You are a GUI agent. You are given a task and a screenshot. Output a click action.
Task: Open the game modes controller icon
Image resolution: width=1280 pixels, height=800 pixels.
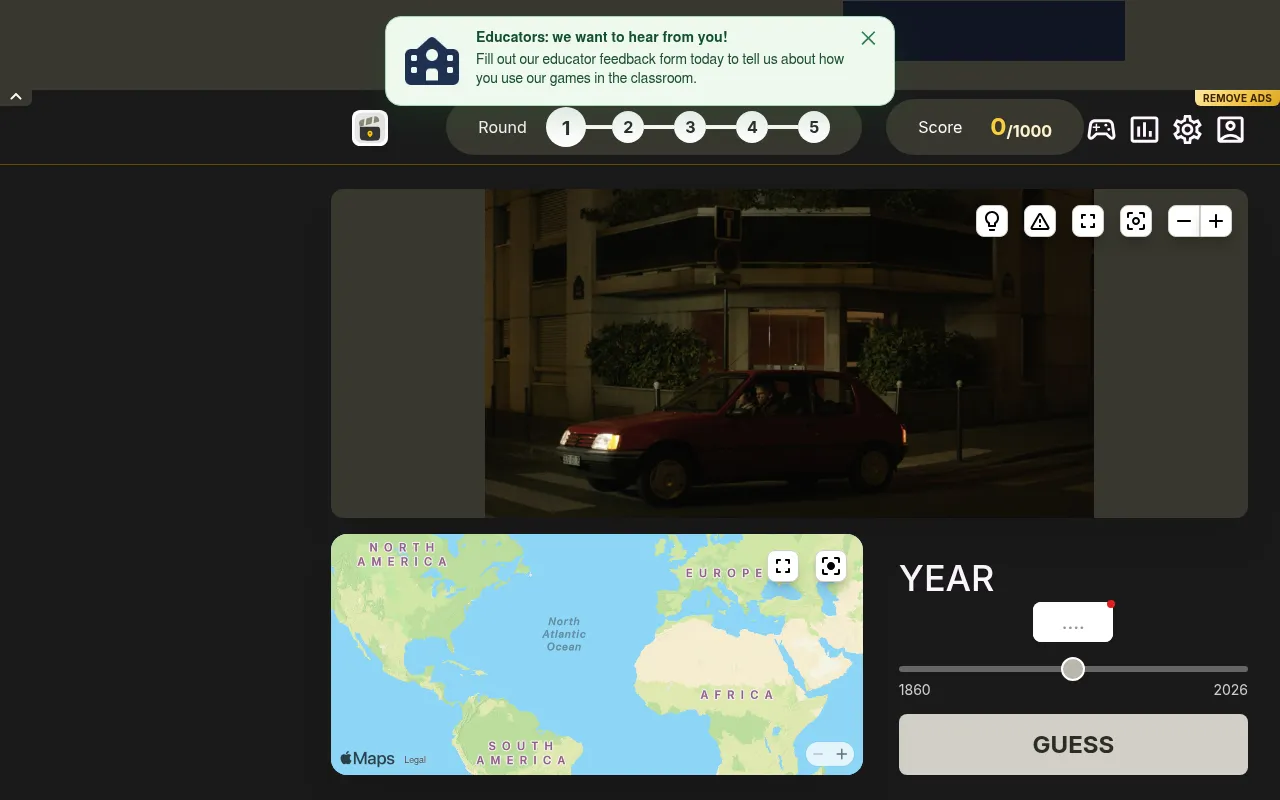point(1101,129)
